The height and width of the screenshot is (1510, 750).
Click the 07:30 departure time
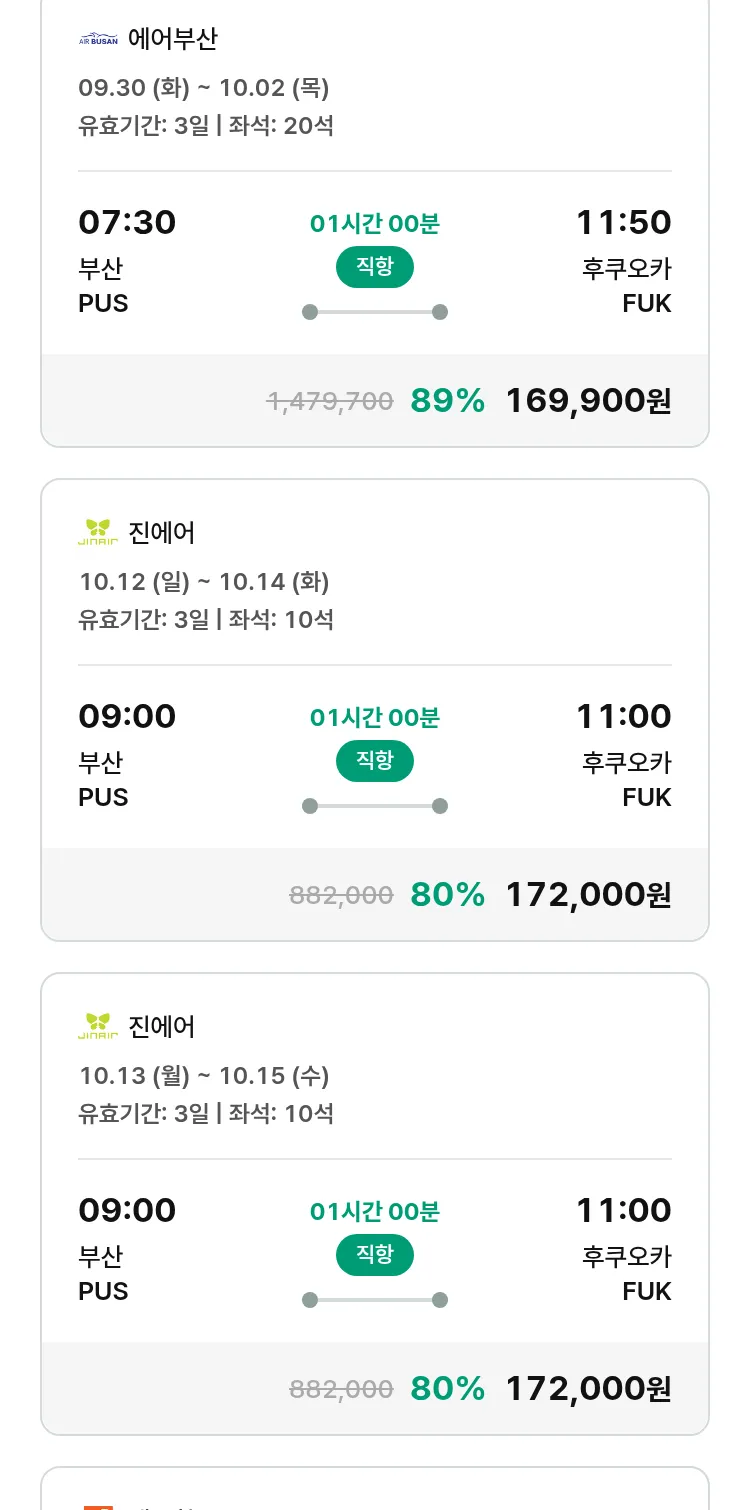pos(127,222)
